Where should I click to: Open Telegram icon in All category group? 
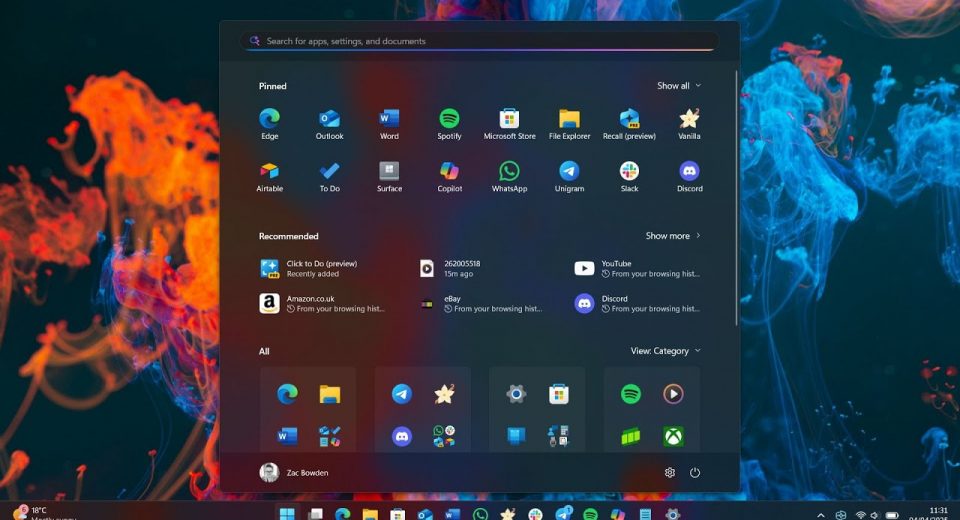[x=402, y=394]
